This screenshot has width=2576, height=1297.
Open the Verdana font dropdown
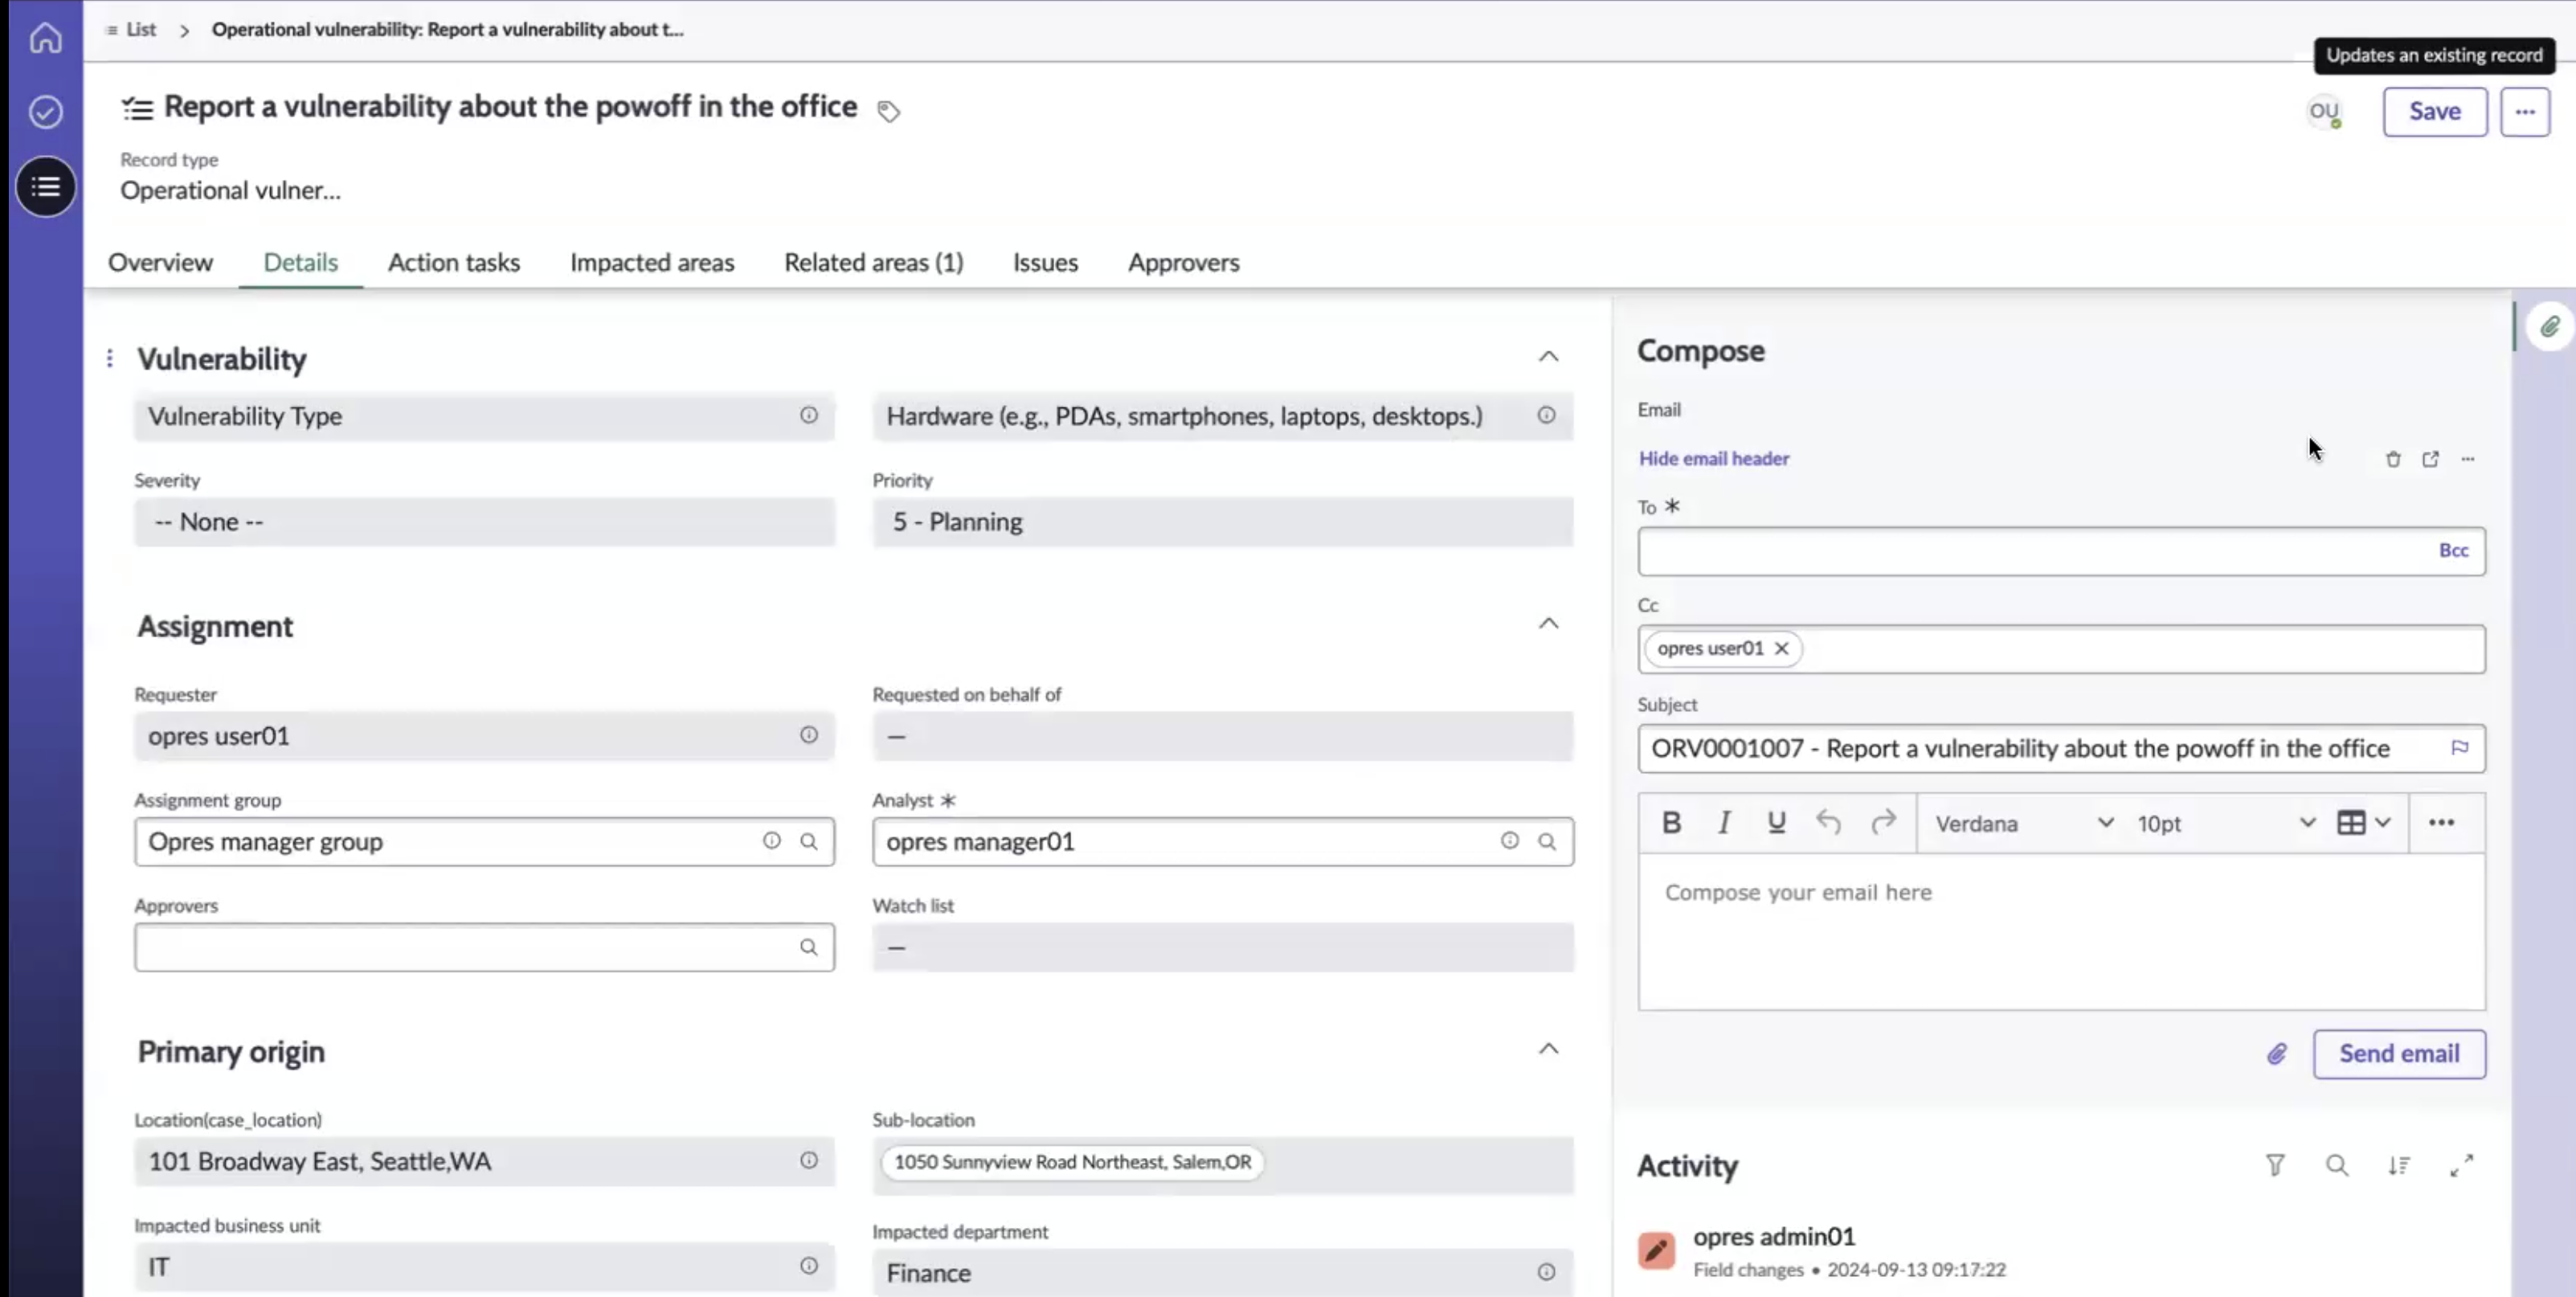(x=2024, y=823)
